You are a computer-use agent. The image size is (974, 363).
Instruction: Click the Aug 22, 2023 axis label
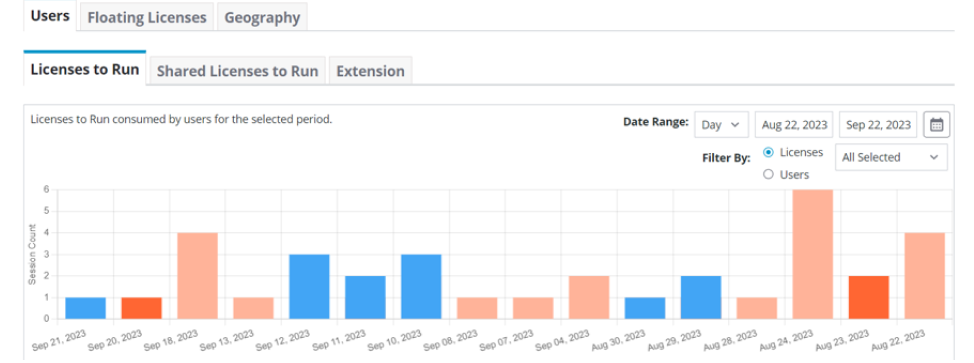point(898,340)
